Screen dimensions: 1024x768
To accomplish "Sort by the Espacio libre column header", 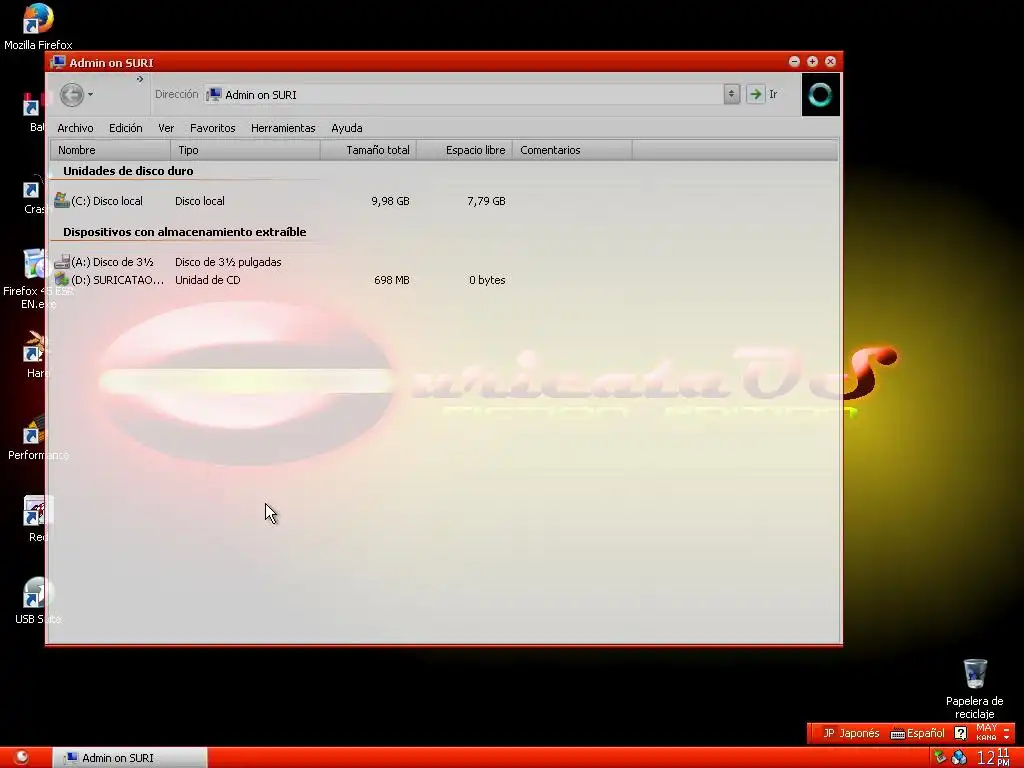I will pyautogui.click(x=464, y=150).
